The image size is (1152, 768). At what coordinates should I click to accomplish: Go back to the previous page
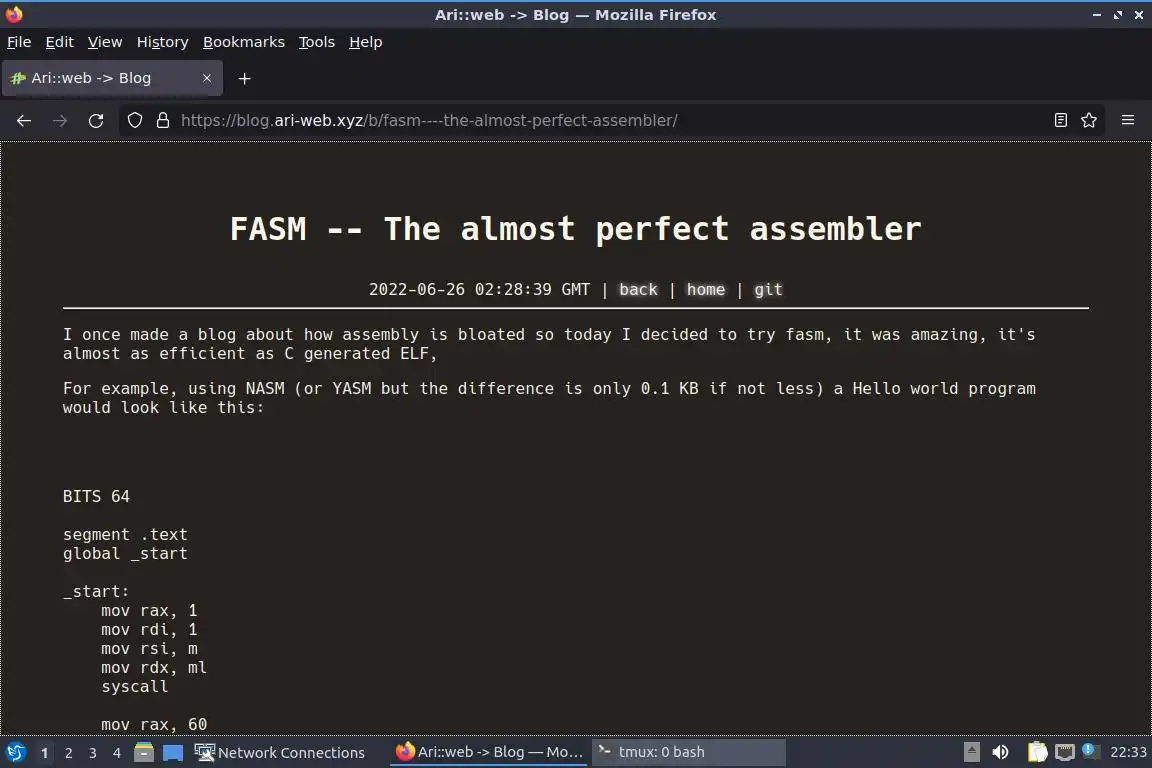click(x=24, y=121)
